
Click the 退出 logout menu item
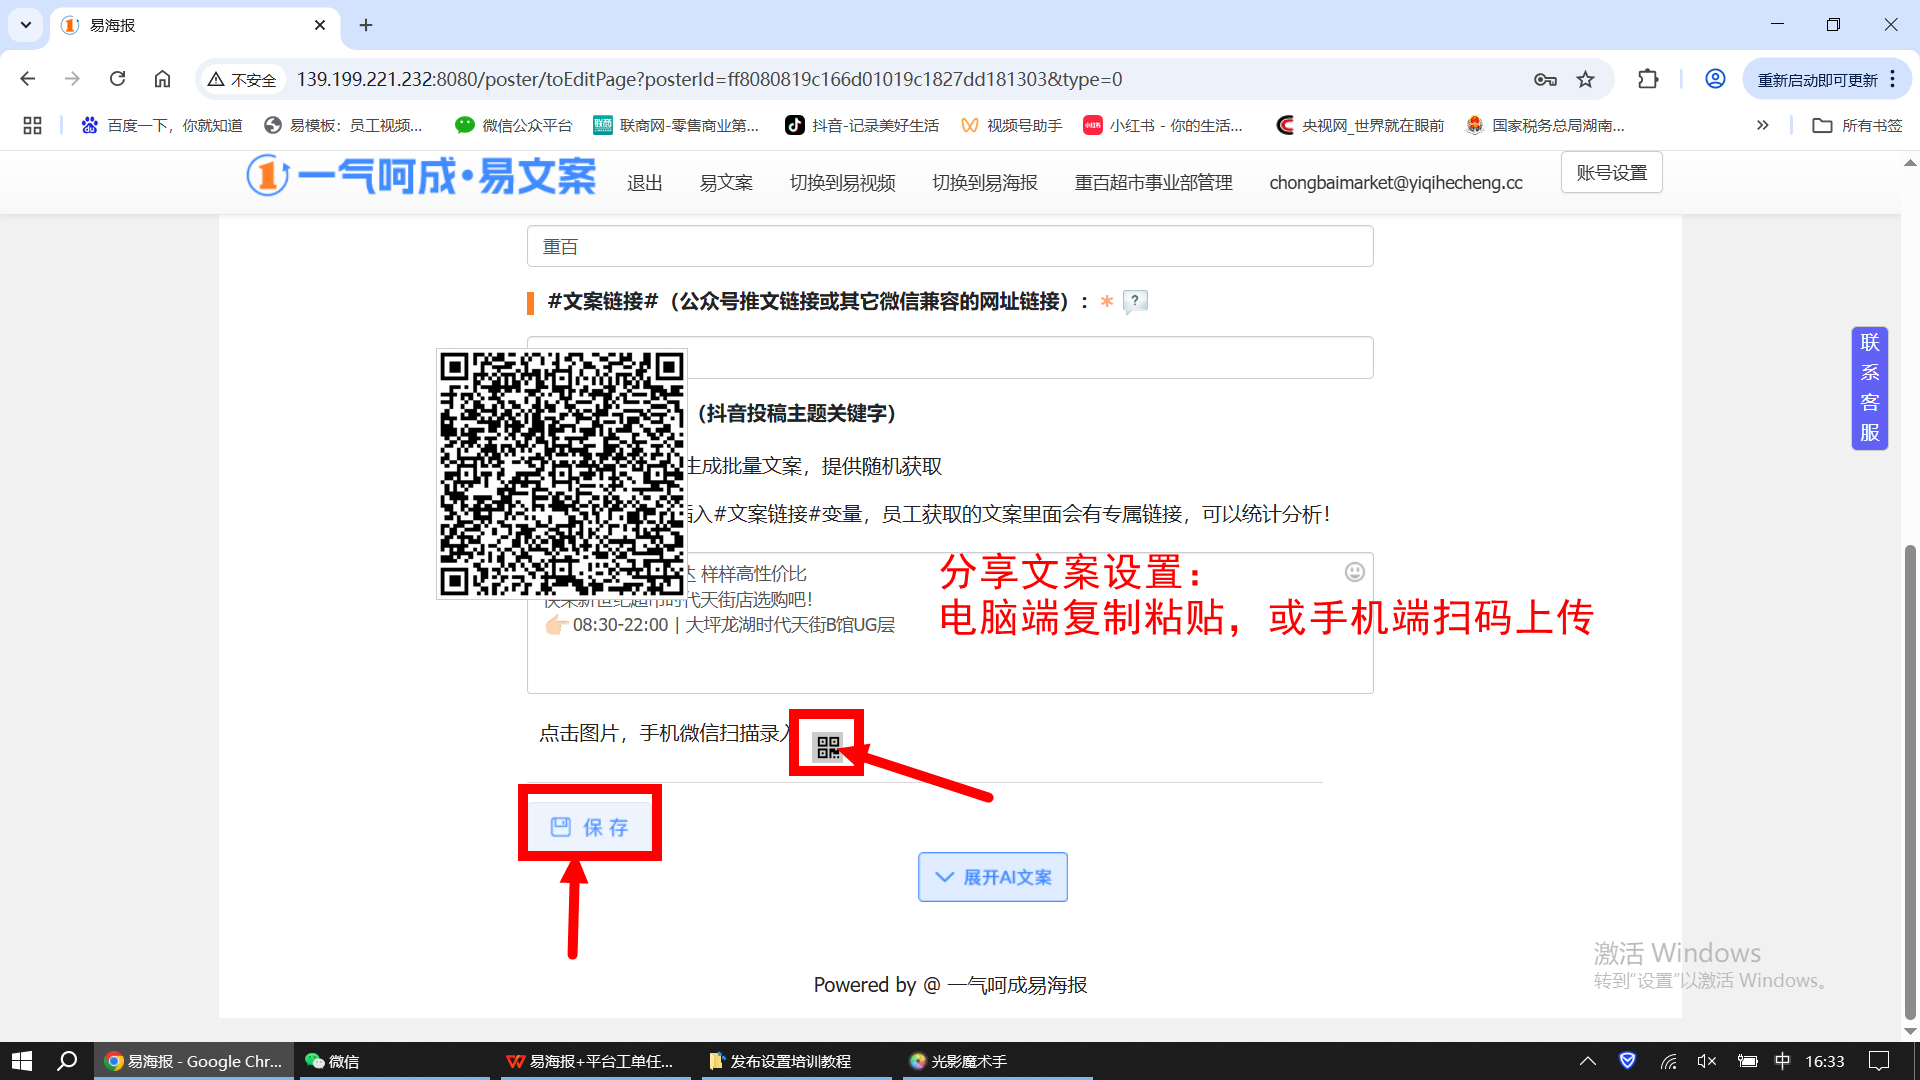[x=645, y=182]
